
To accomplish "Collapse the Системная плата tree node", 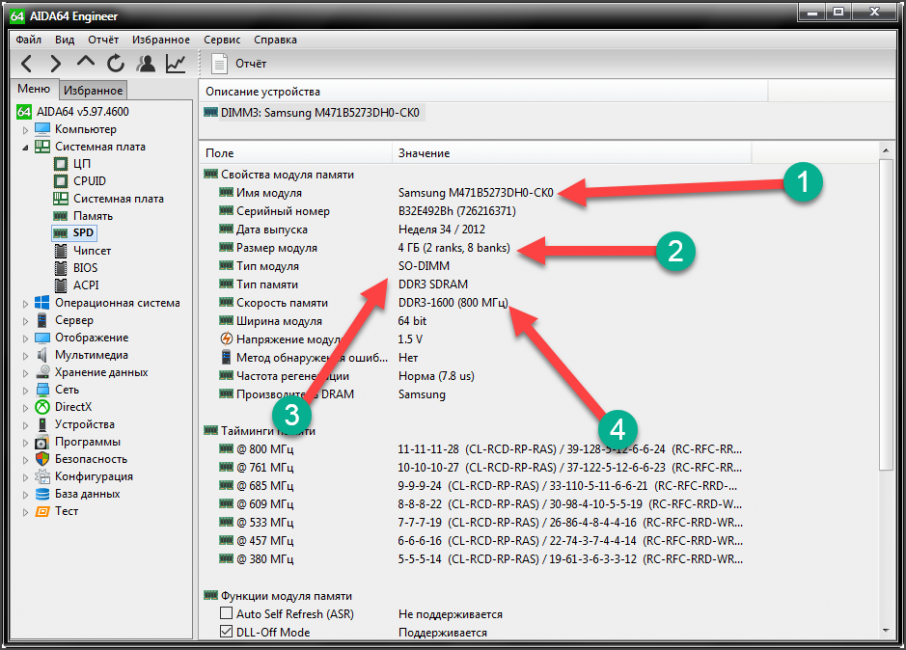I will pos(25,147).
